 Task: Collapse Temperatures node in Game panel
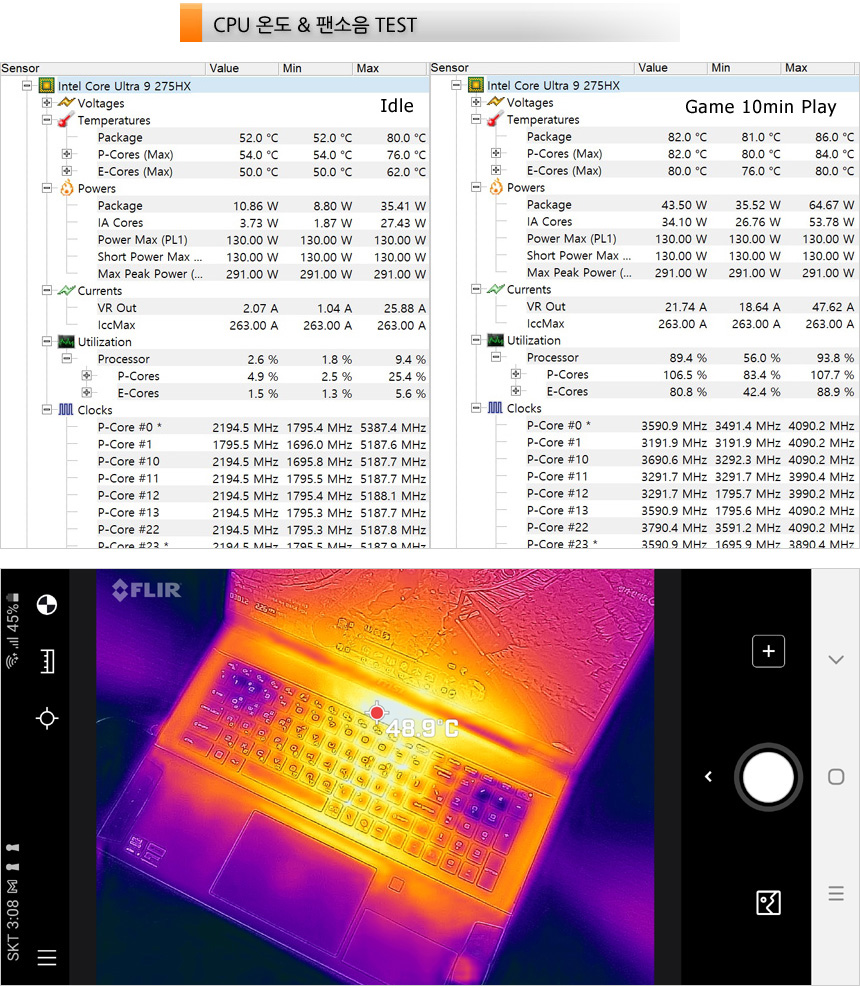coord(476,120)
